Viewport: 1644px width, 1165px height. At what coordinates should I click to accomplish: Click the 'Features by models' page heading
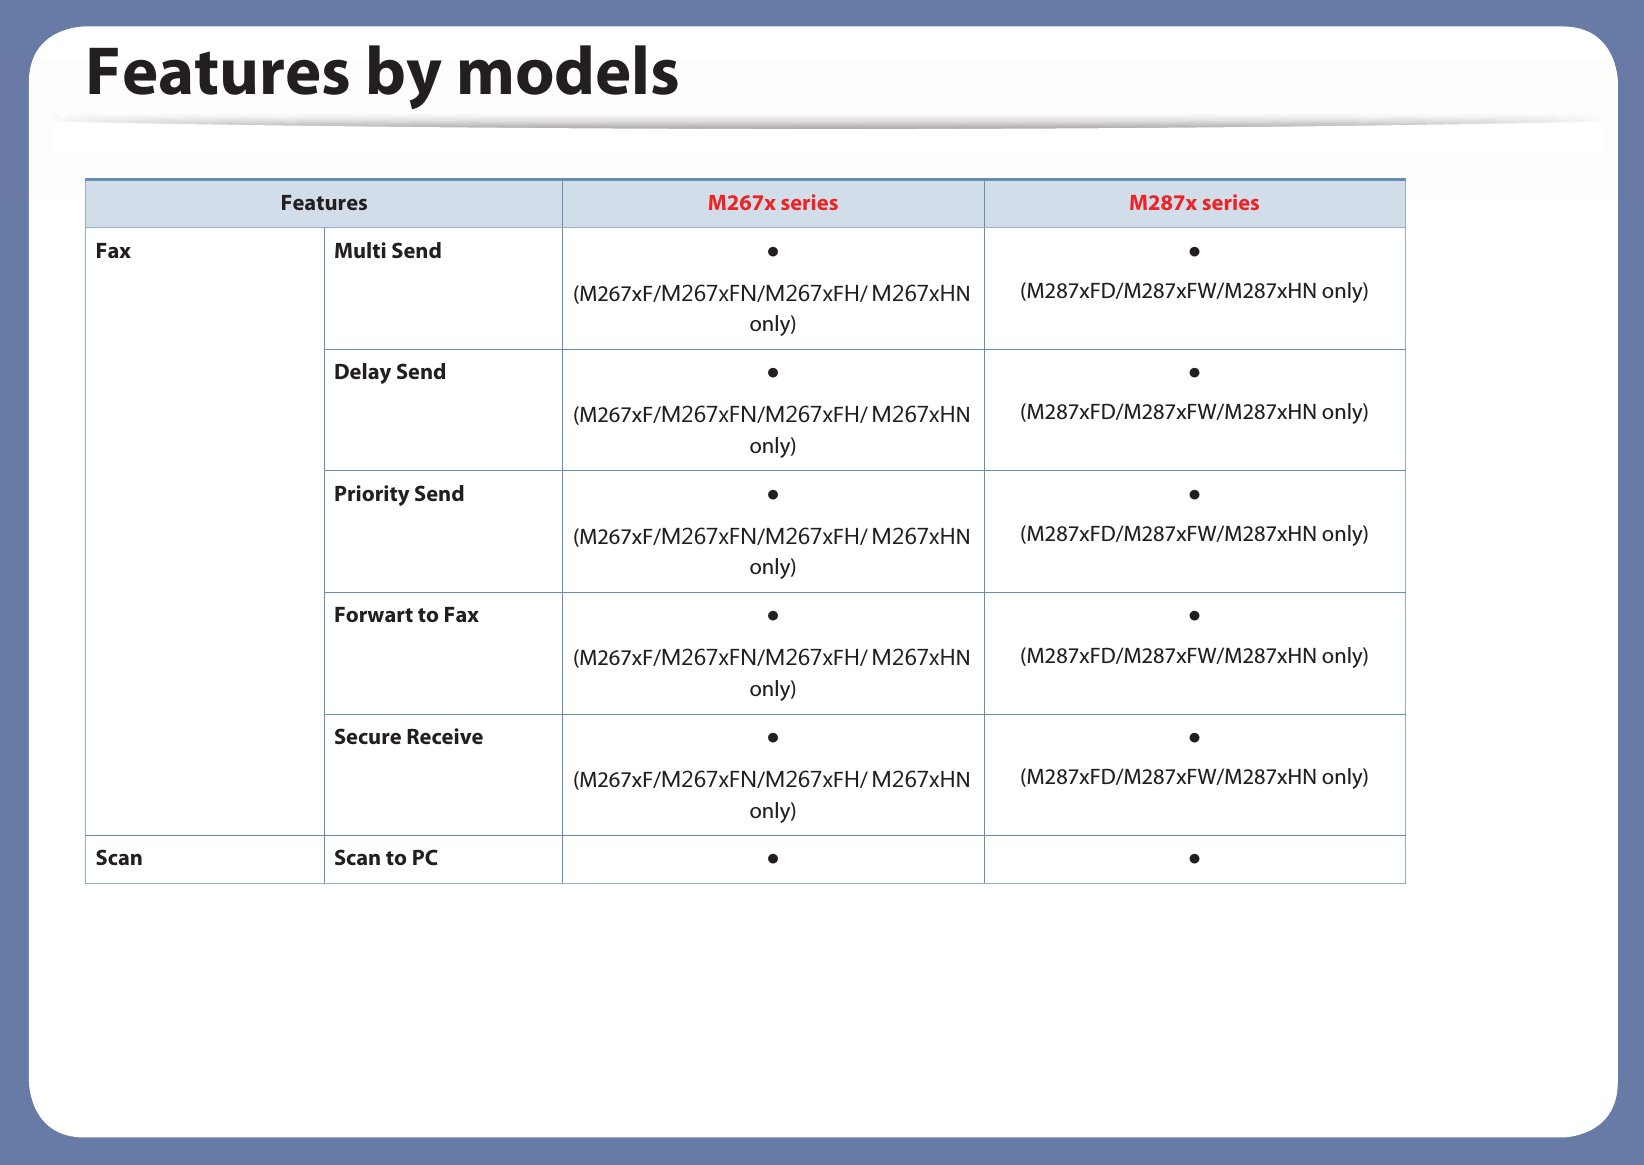click(x=382, y=72)
